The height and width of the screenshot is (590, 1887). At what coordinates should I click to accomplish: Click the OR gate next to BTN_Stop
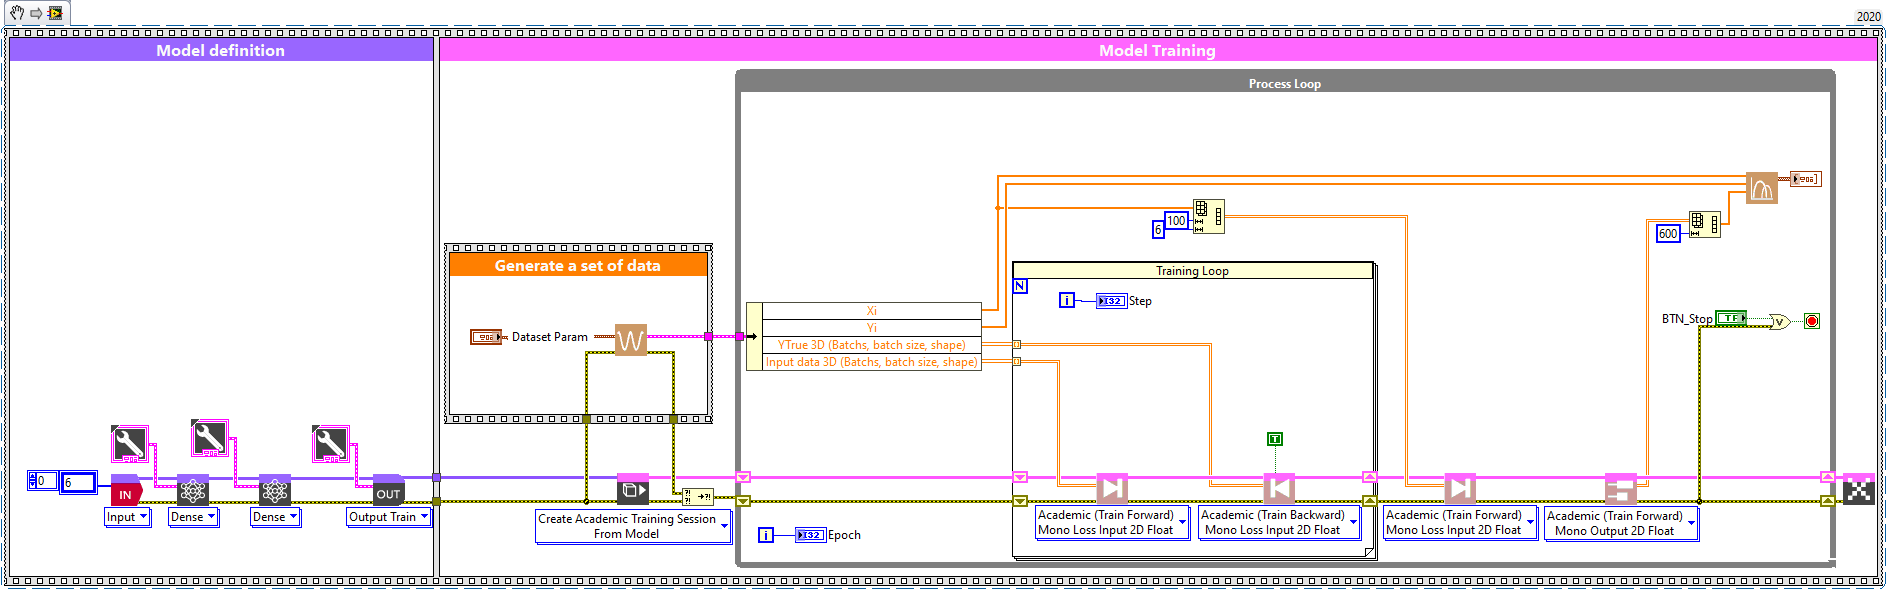coord(1779,321)
